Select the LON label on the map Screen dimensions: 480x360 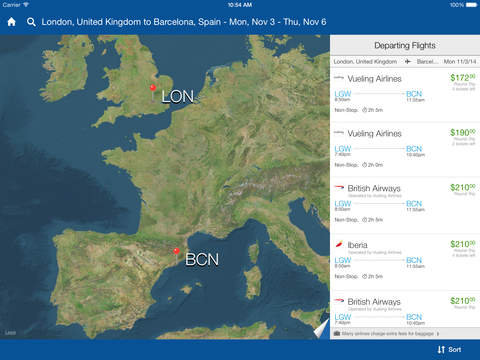pos(177,97)
